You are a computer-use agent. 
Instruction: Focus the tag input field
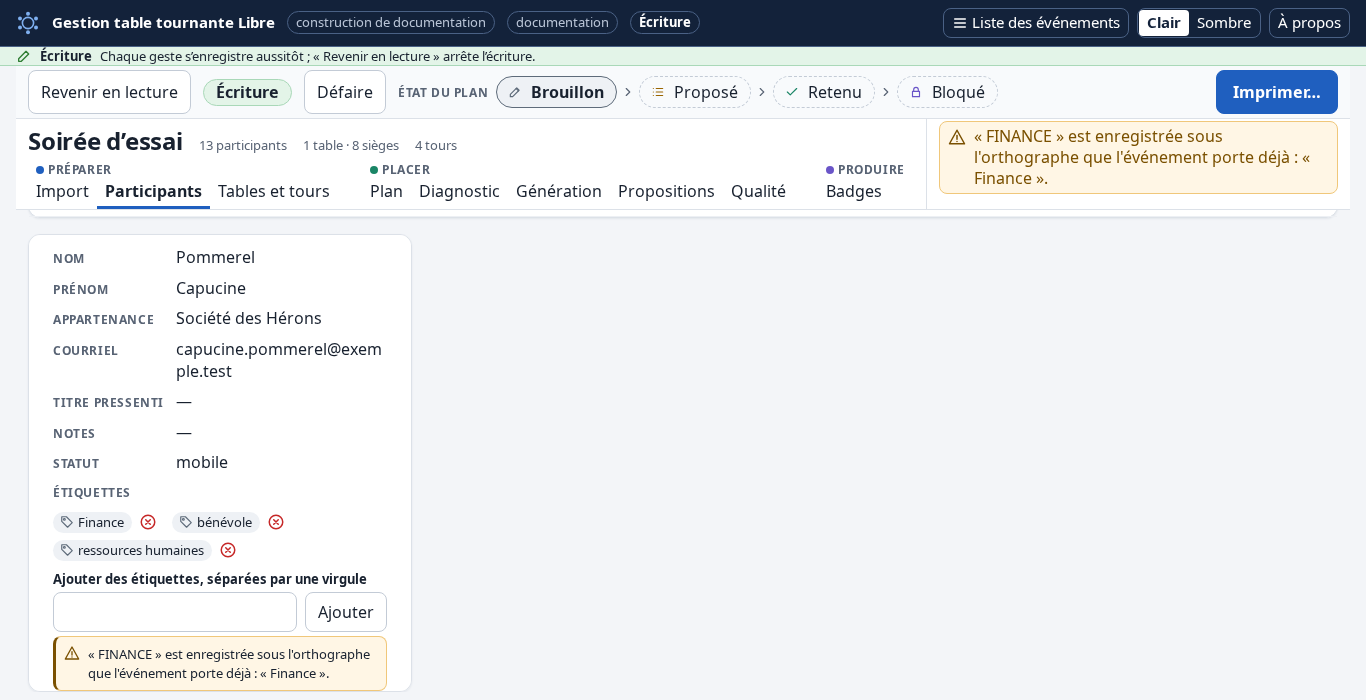pos(175,612)
